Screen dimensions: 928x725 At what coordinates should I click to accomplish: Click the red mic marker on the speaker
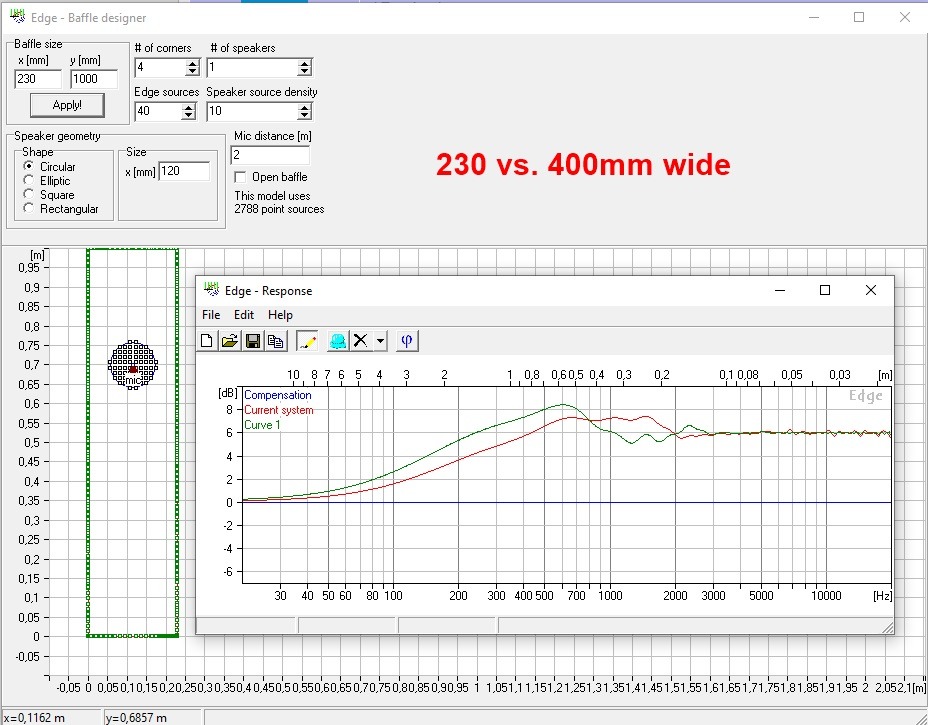coord(133,369)
